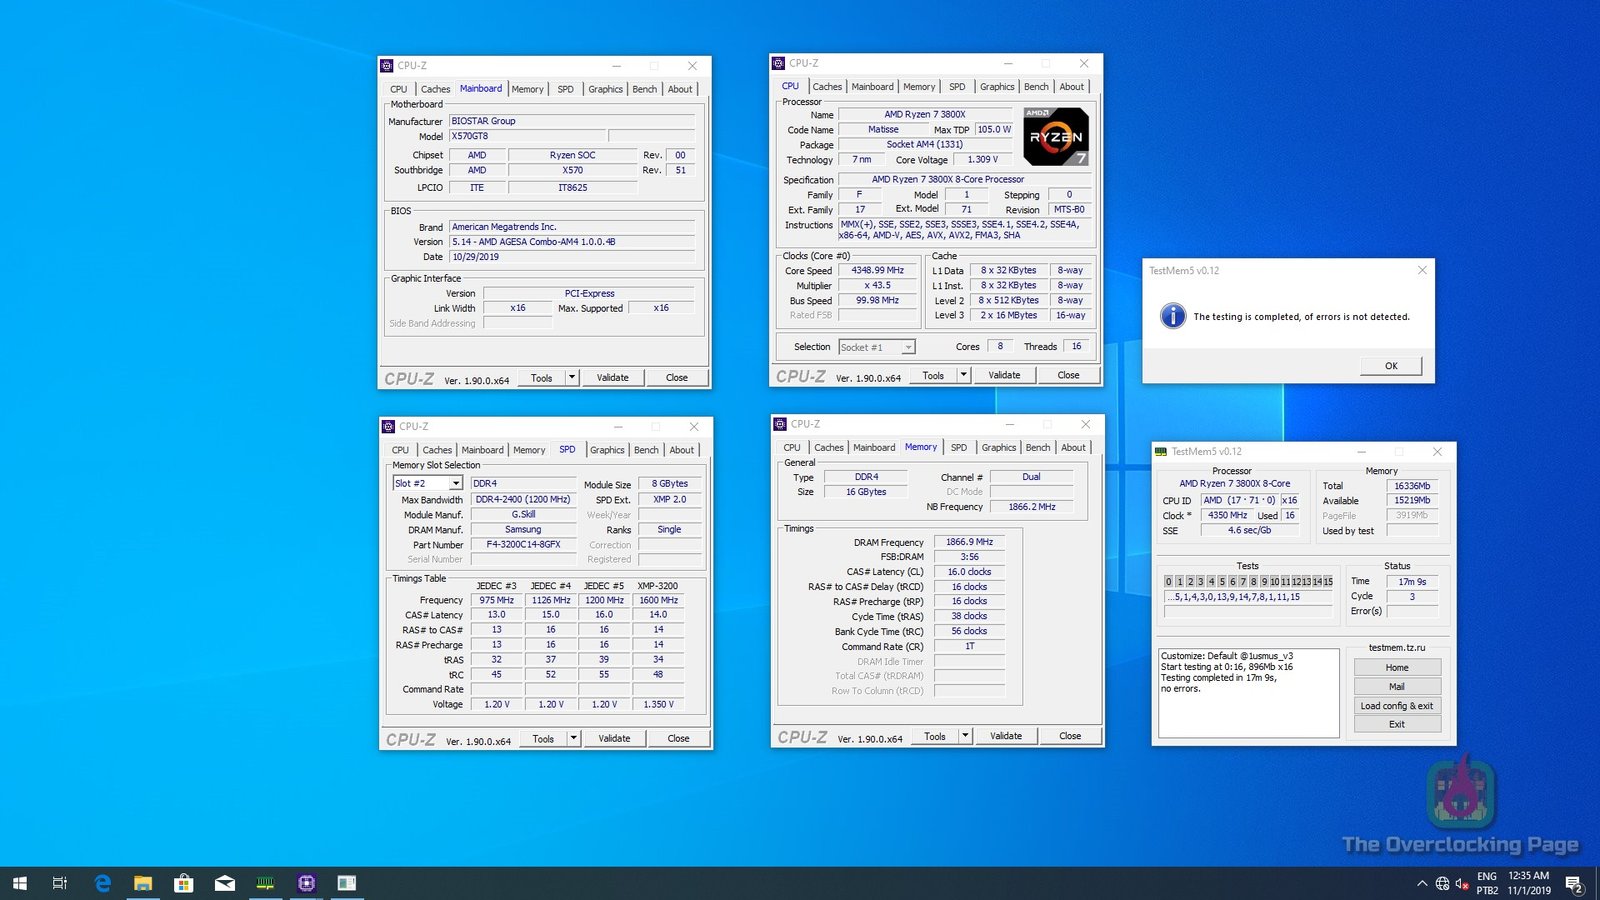Open Microsoft Edge from the taskbar

pyautogui.click(x=102, y=883)
